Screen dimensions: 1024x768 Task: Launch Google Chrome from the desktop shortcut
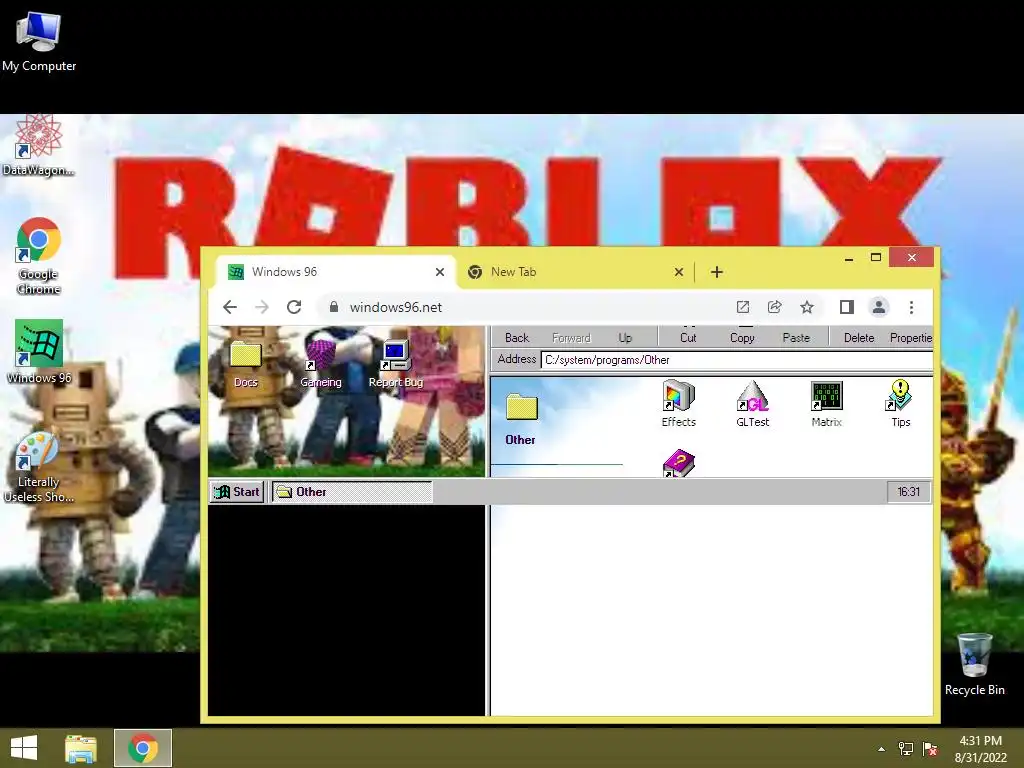coord(39,256)
